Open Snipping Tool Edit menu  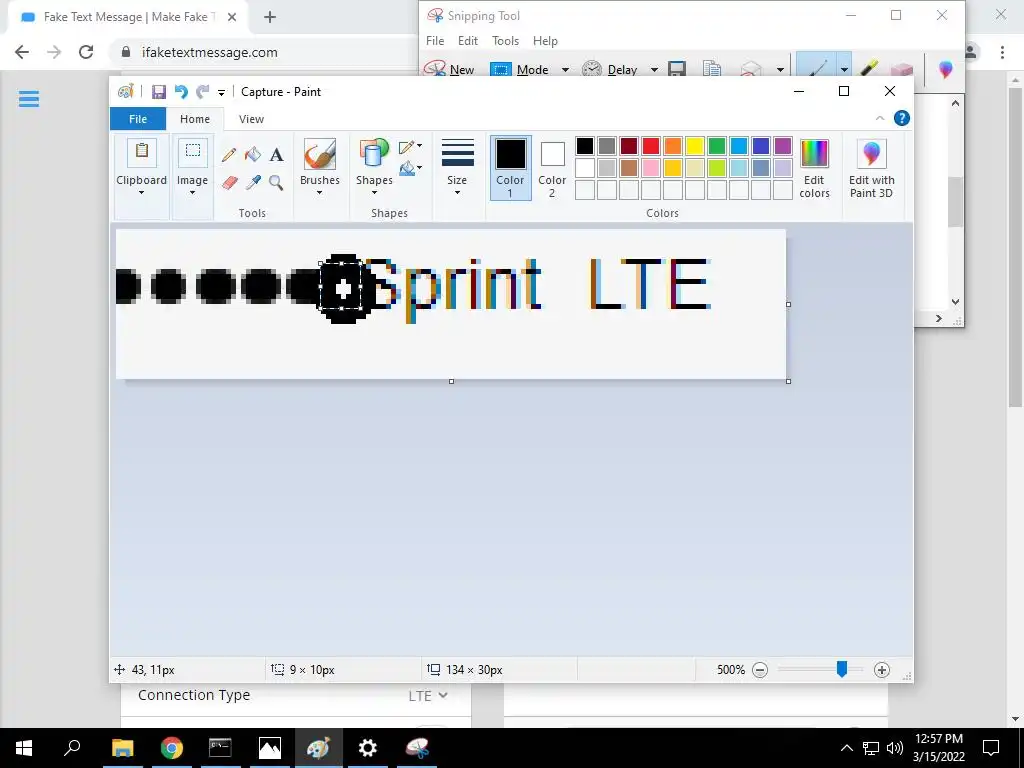(468, 40)
